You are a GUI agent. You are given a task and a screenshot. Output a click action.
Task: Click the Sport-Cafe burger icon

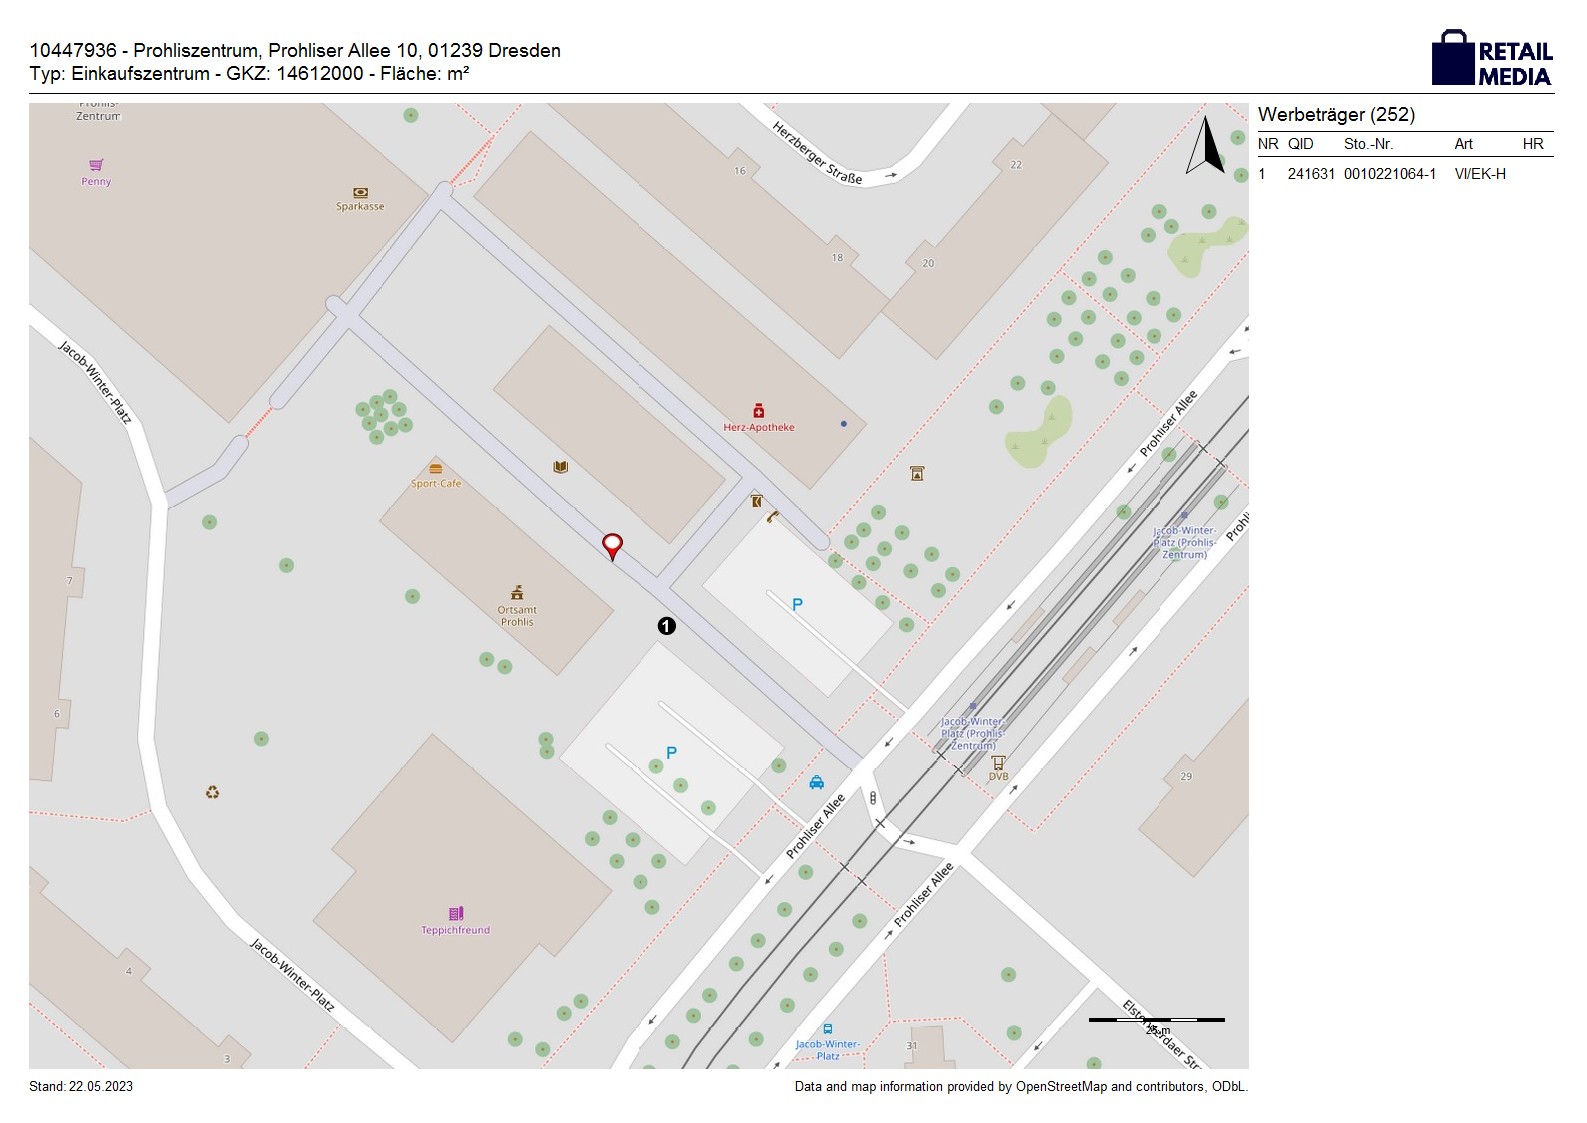435,469
